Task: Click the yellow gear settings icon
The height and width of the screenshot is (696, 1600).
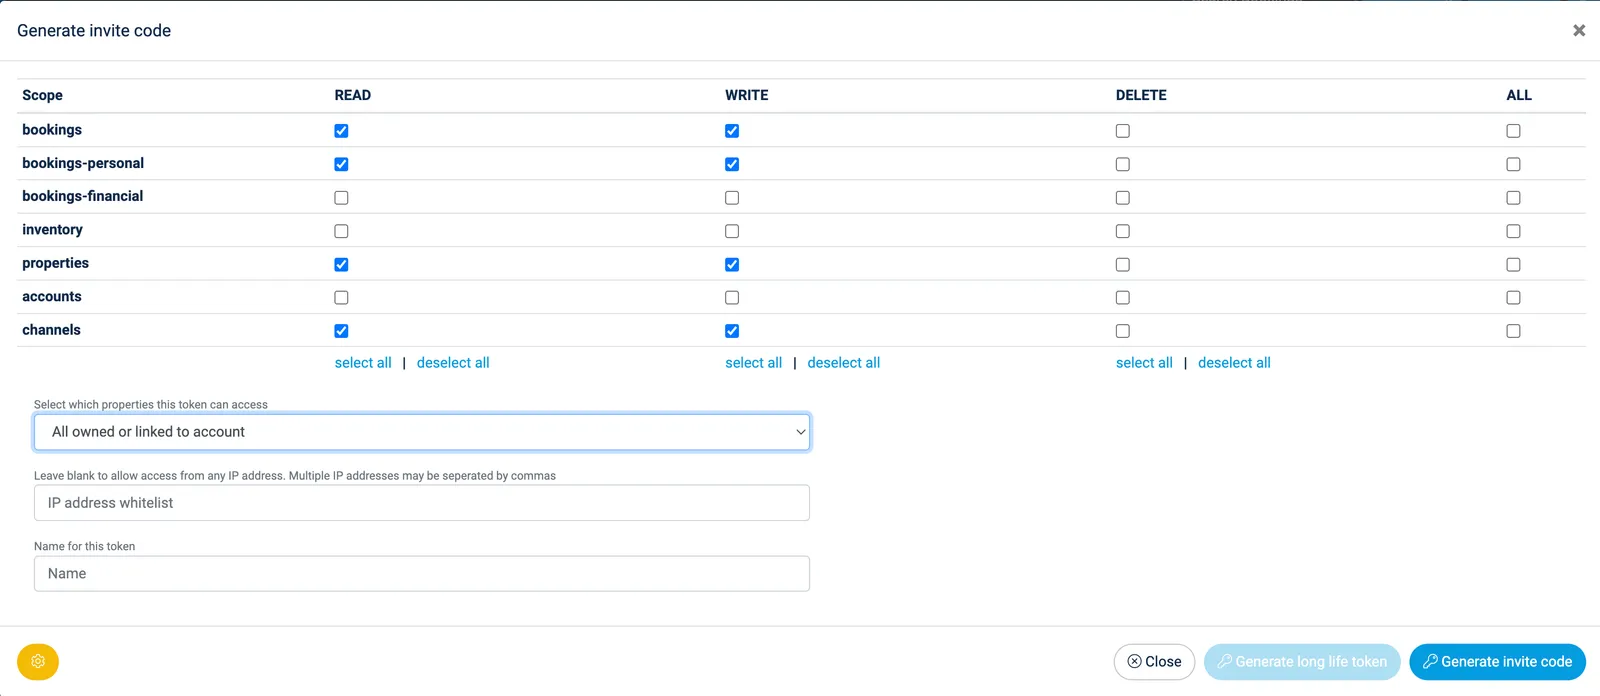Action: point(38,661)
